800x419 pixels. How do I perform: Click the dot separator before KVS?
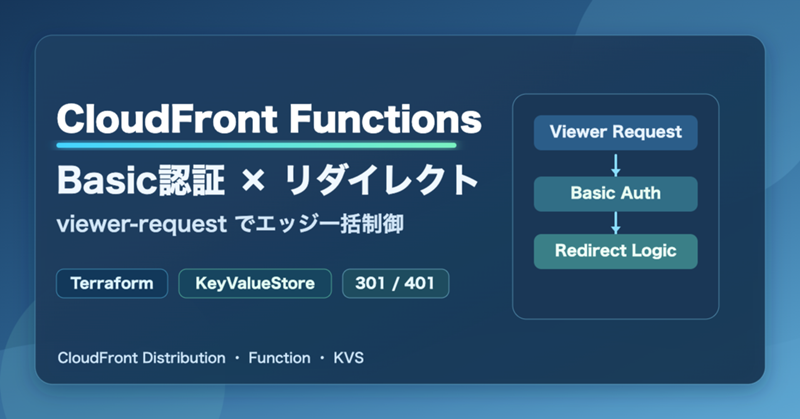tap(323, 357)
